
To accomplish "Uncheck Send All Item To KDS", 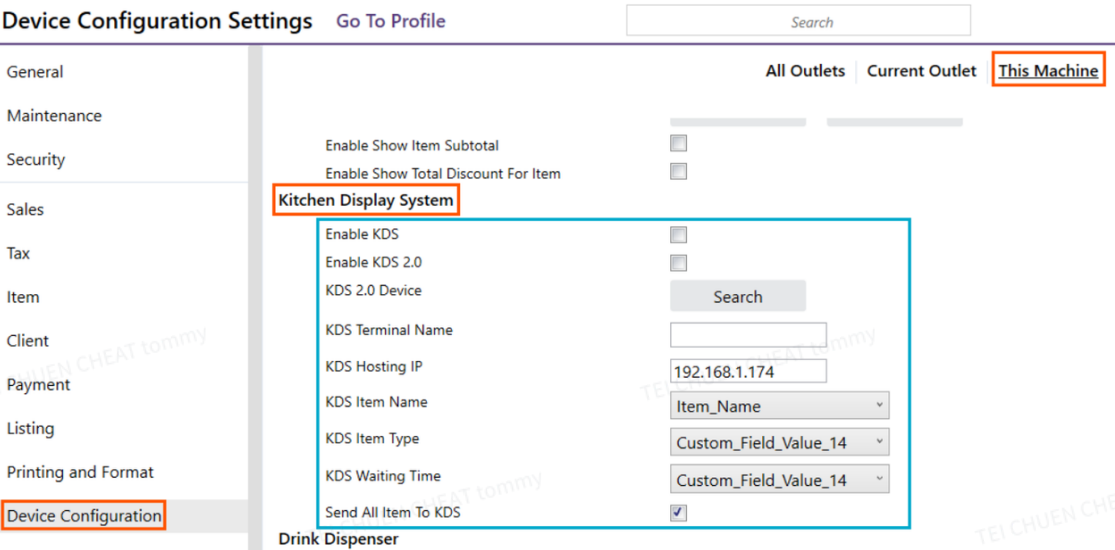I will click(x=678, y=513).
